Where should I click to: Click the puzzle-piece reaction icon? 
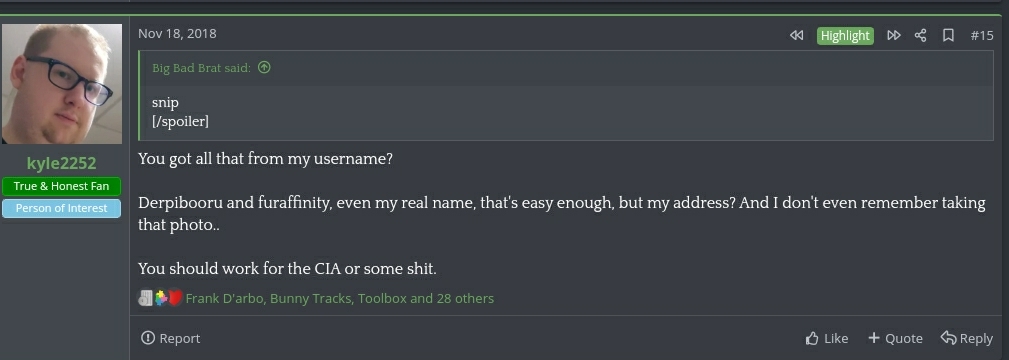coord(161,298)
